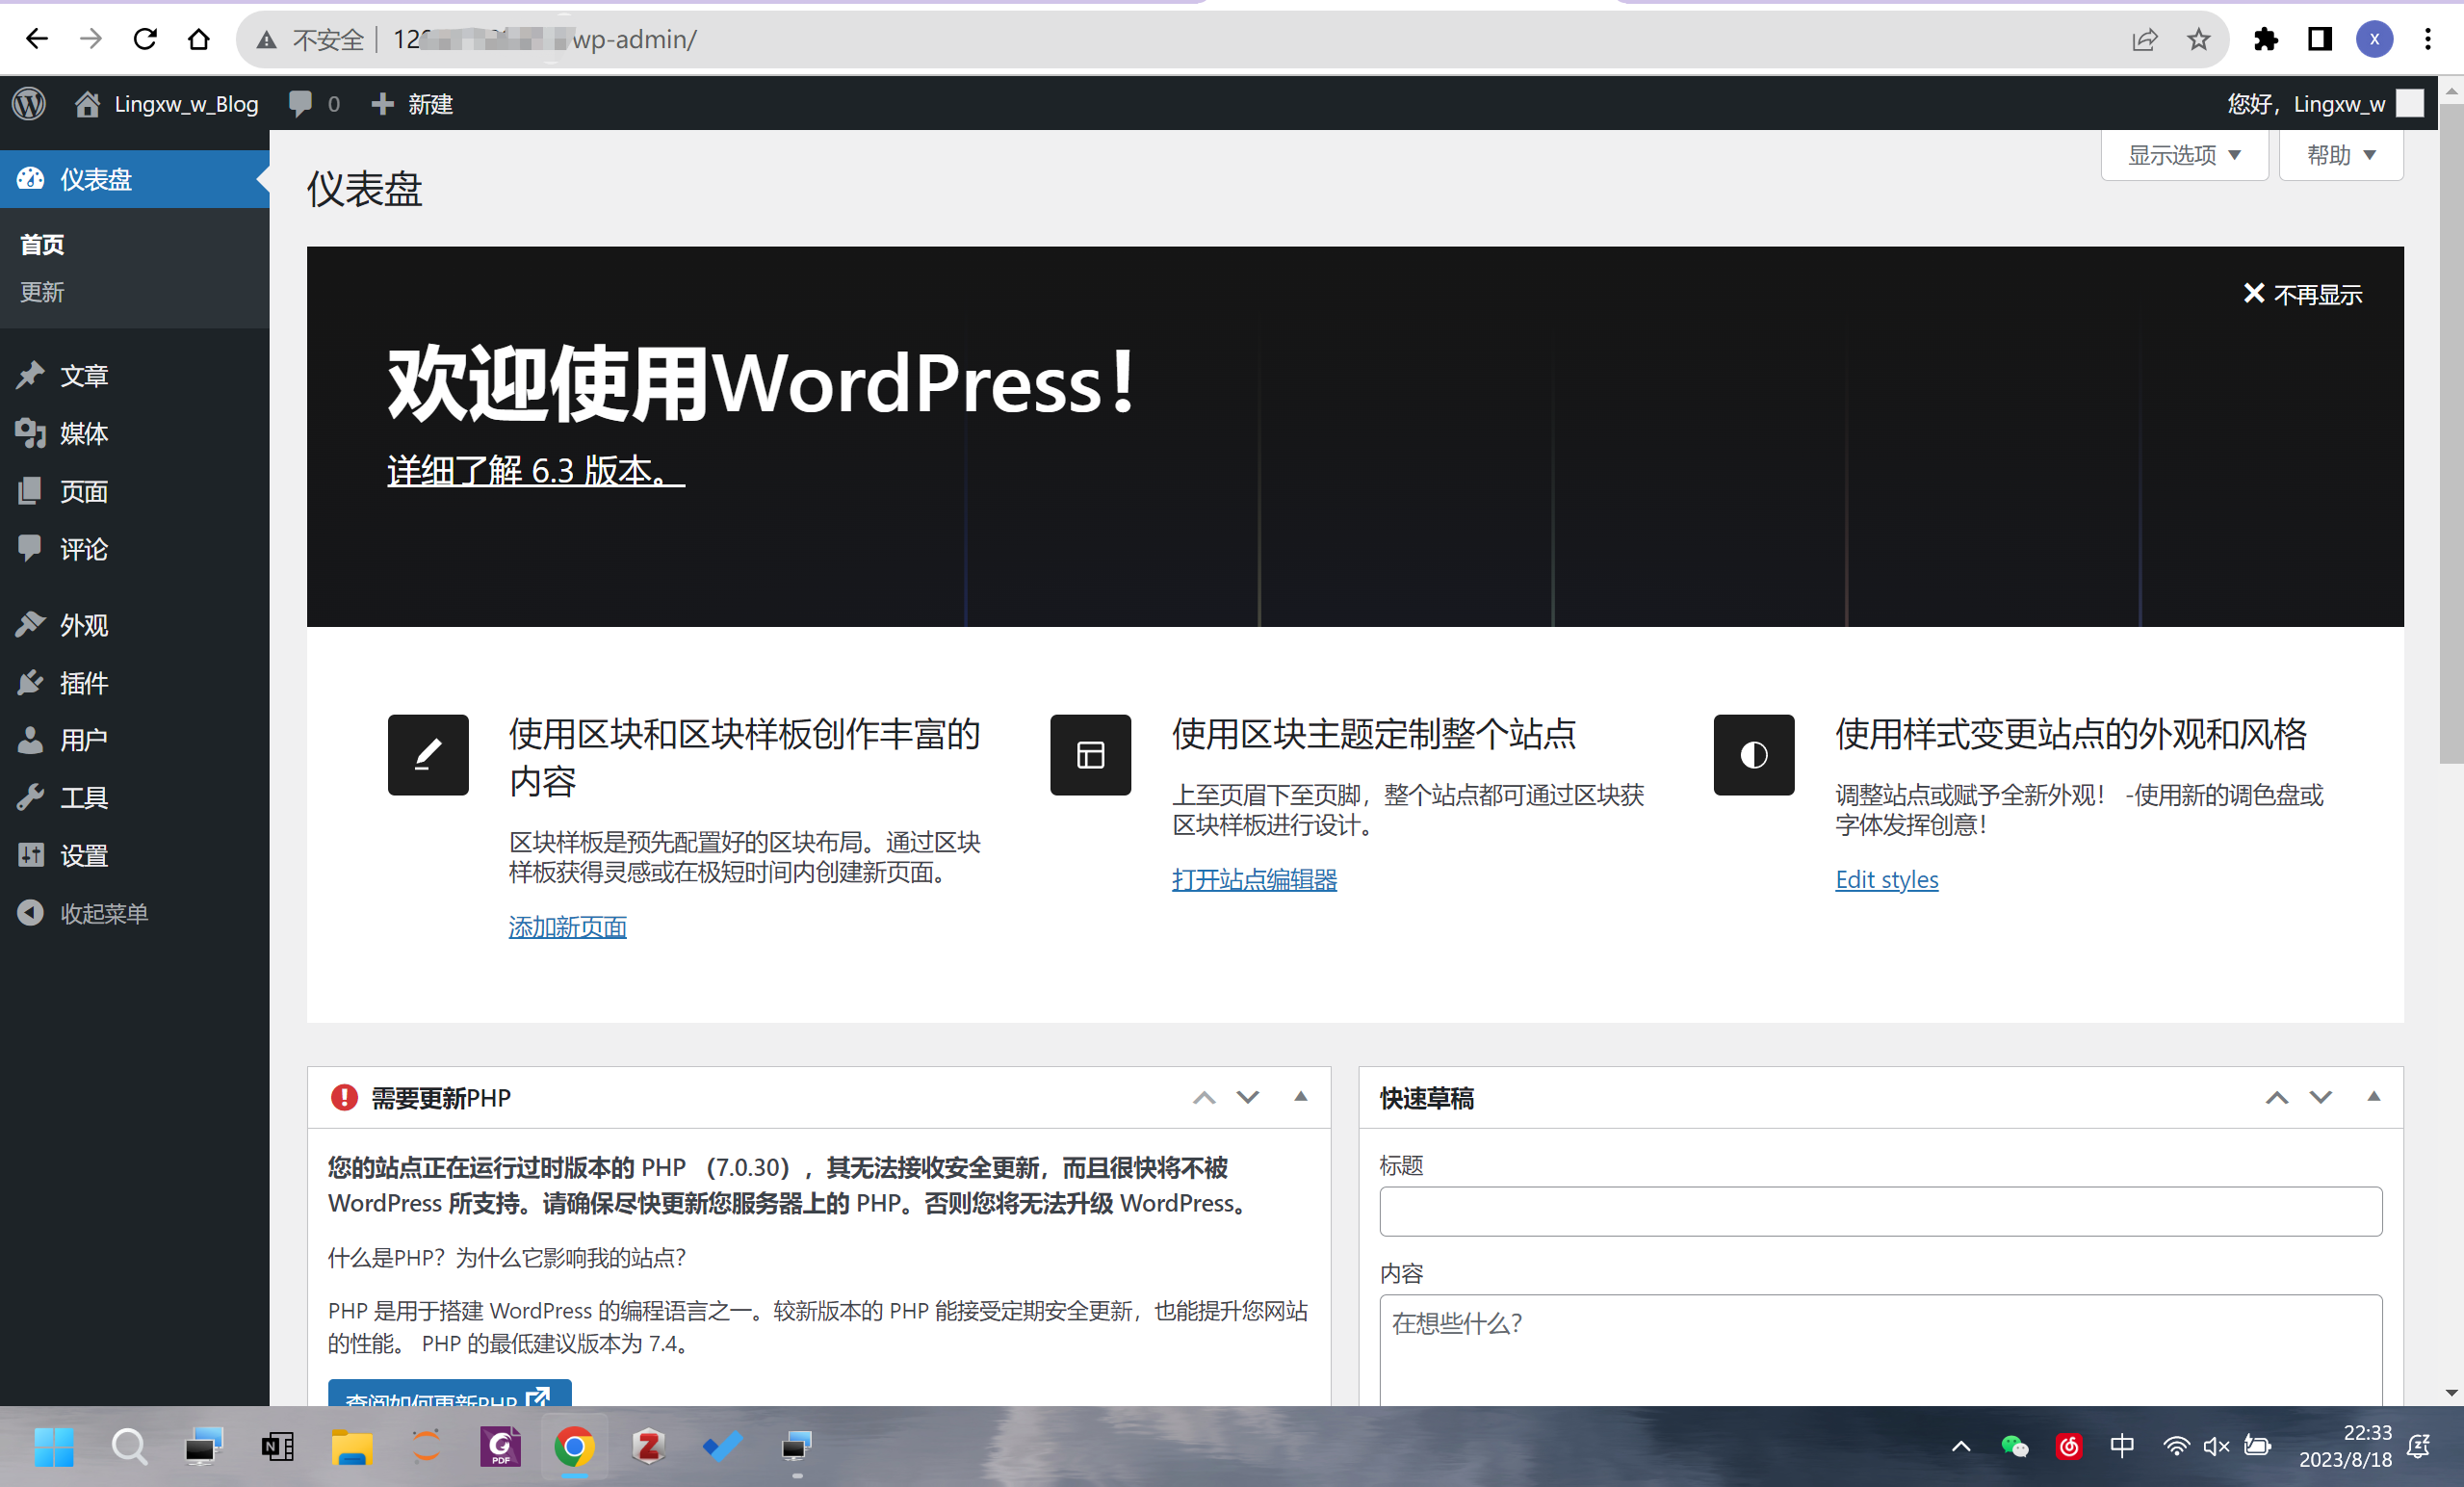
Task: Reload the page in browser
Action: tap(145, 39)
